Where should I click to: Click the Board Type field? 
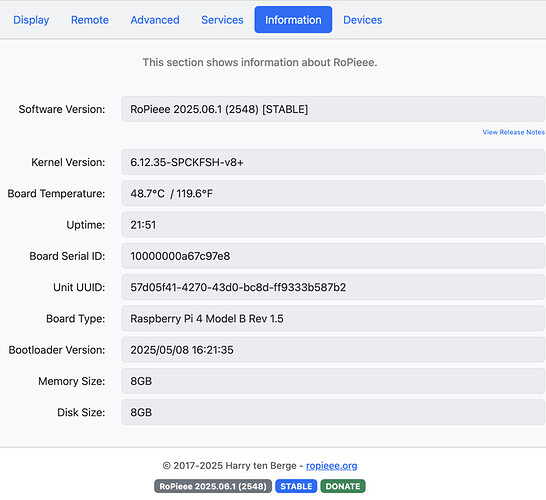[333, 319]
